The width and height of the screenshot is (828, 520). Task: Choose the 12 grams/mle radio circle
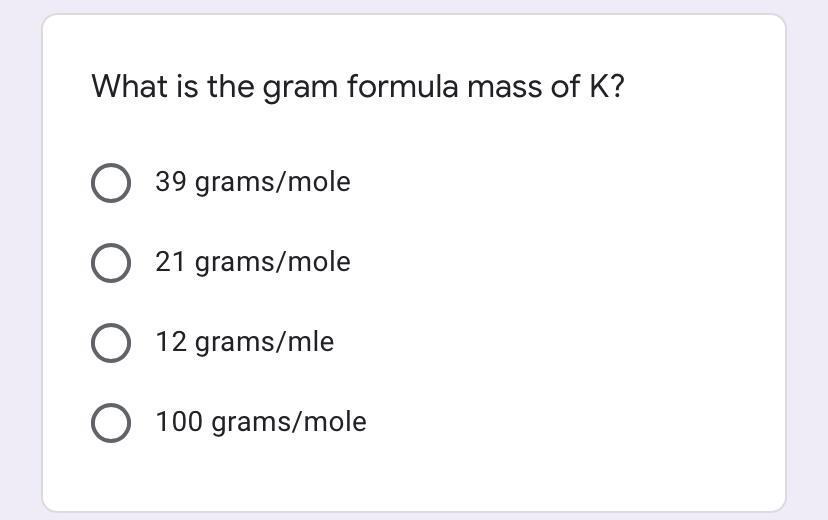(110, 343)
